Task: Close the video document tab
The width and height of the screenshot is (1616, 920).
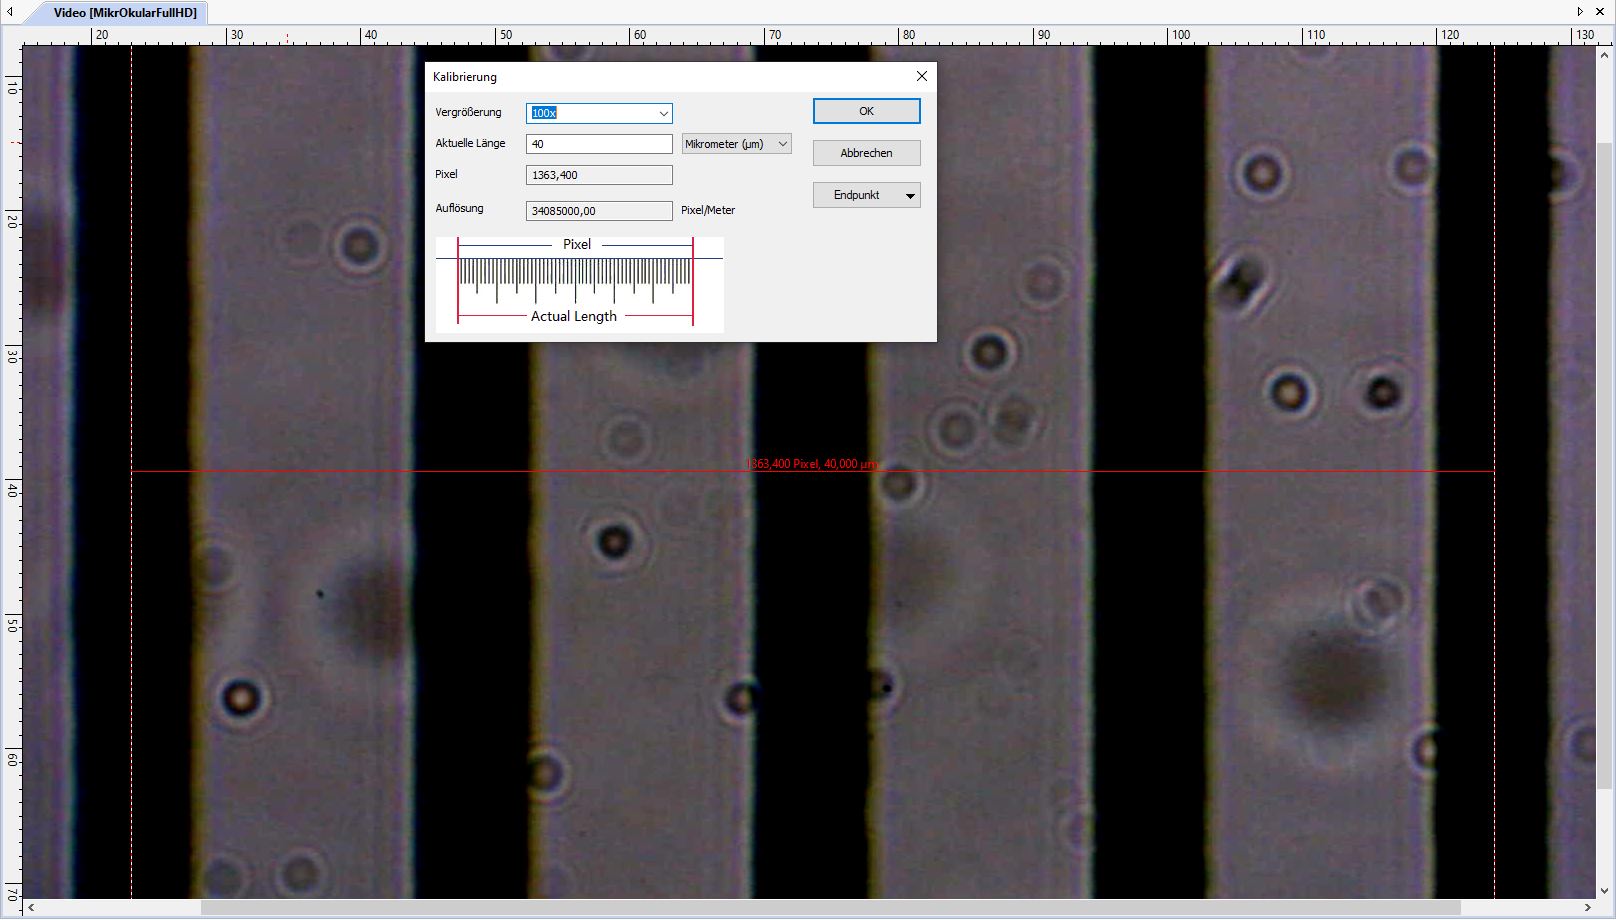Action: pos(1600,12)
